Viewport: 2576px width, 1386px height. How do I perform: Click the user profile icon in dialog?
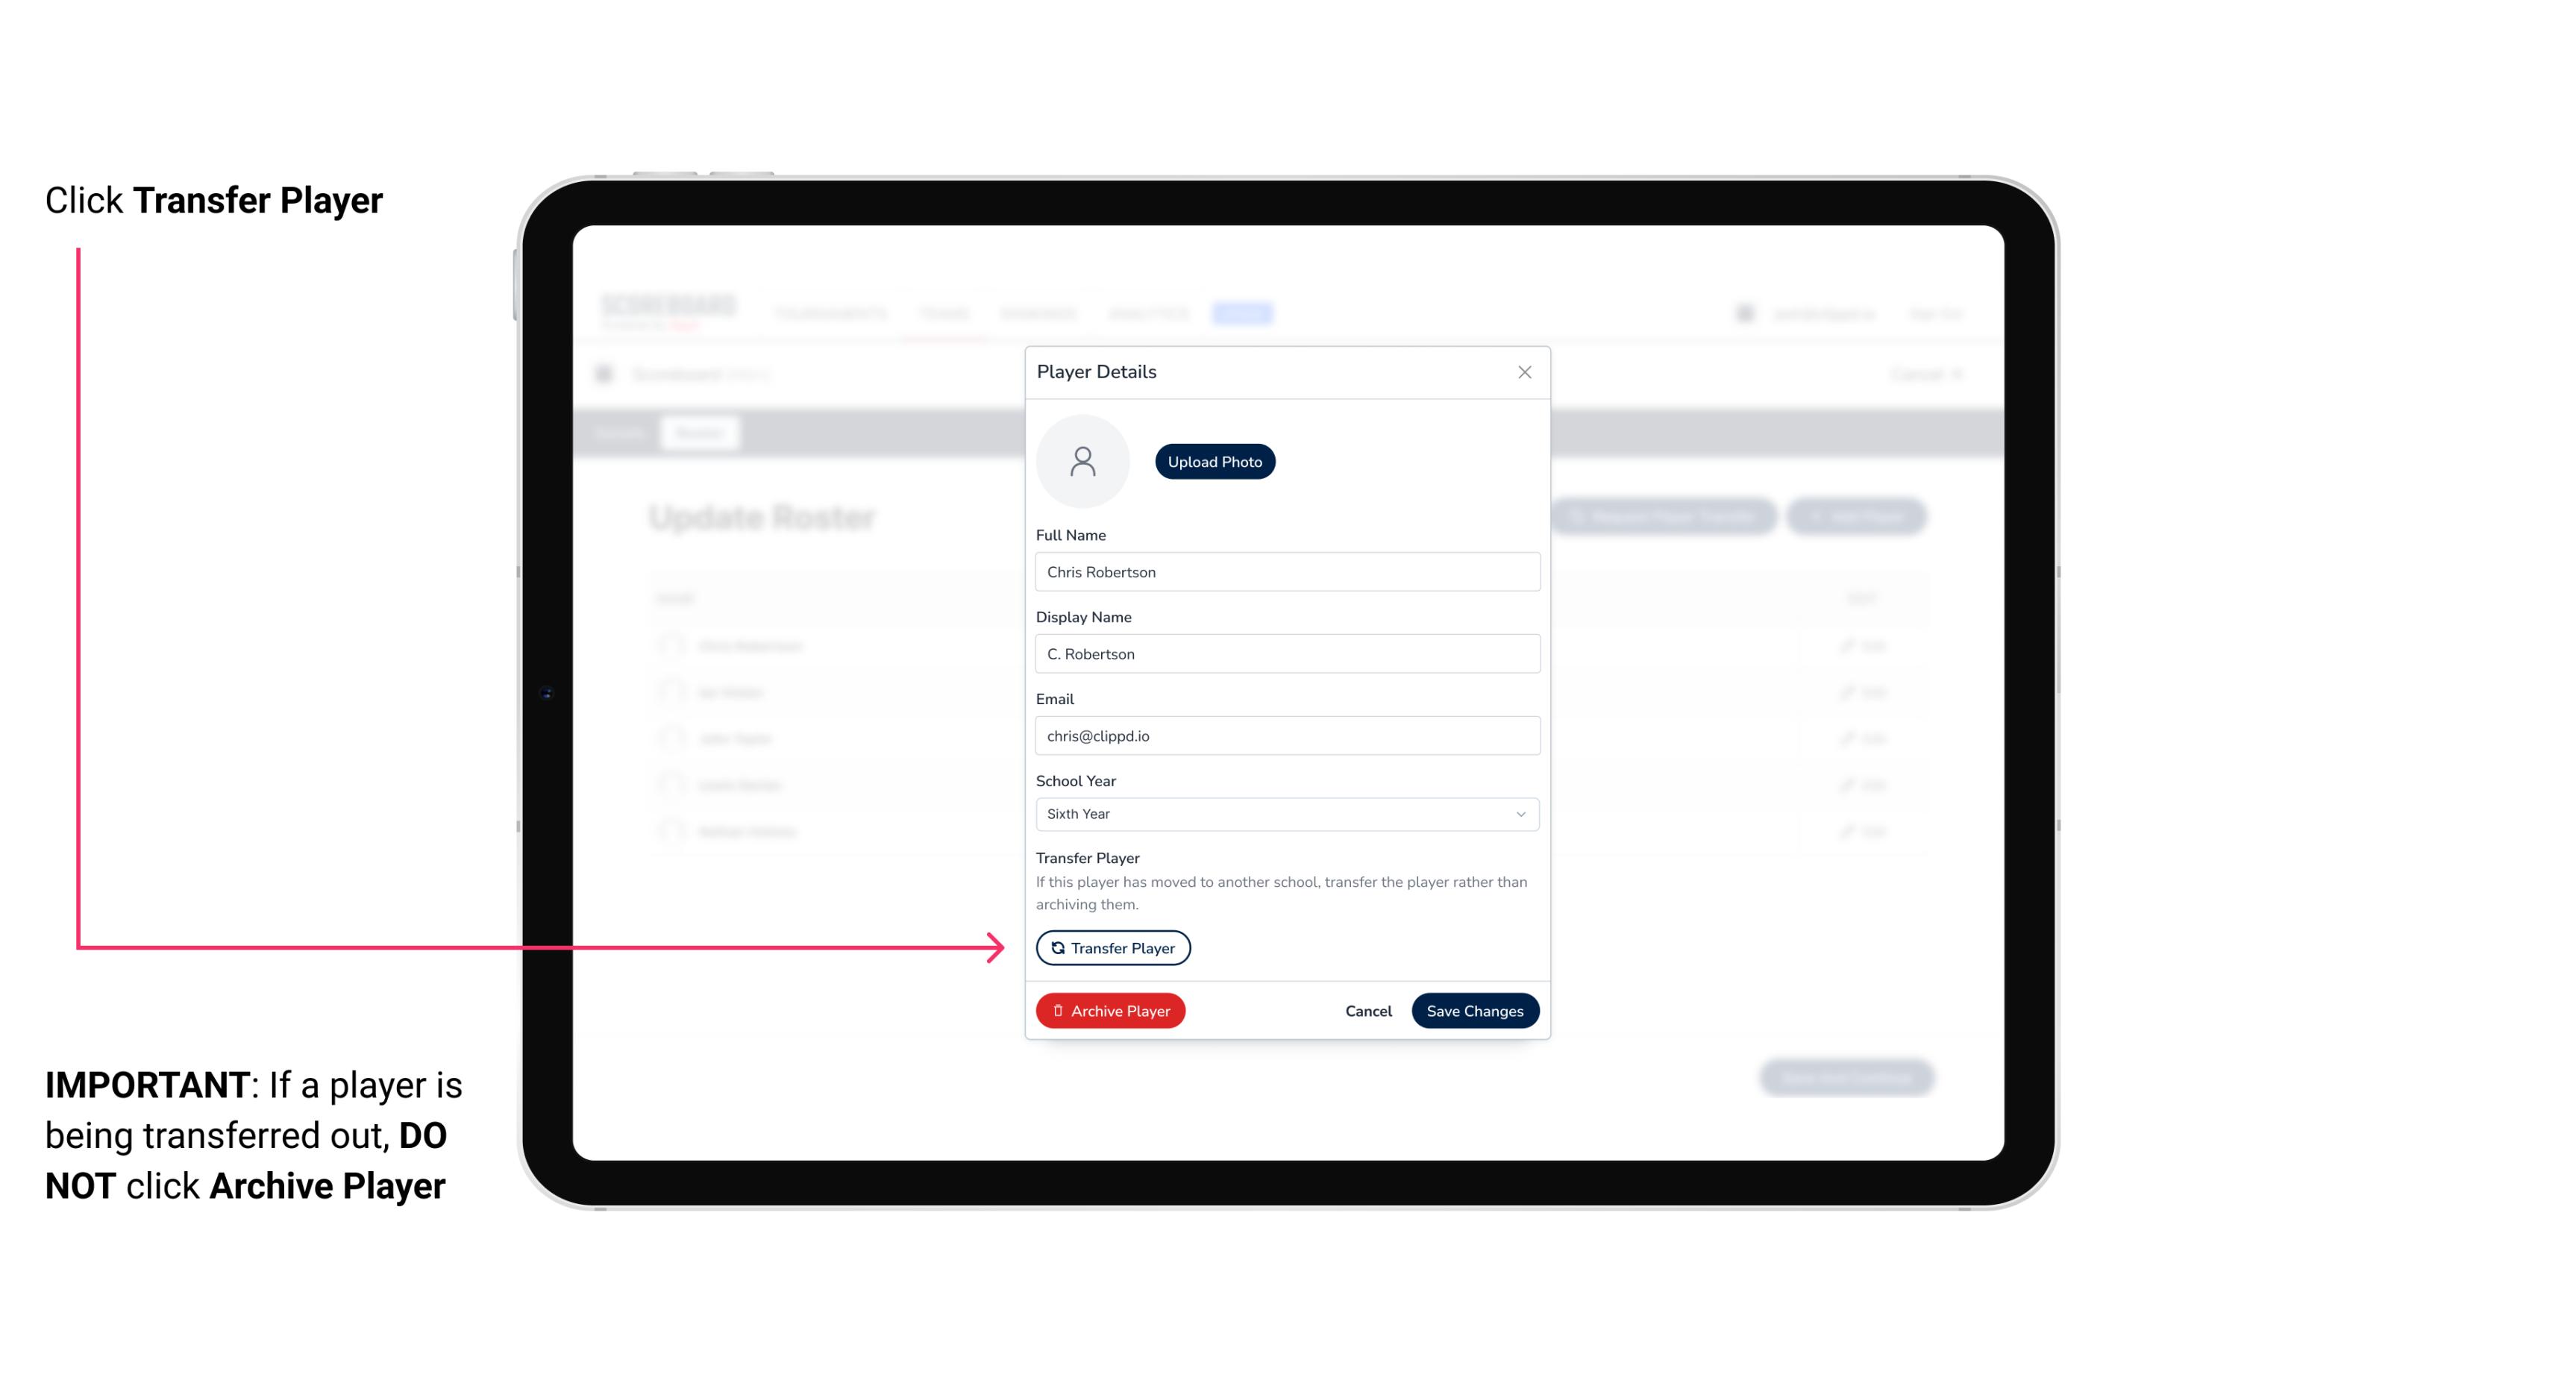[x=1082, y=460]
